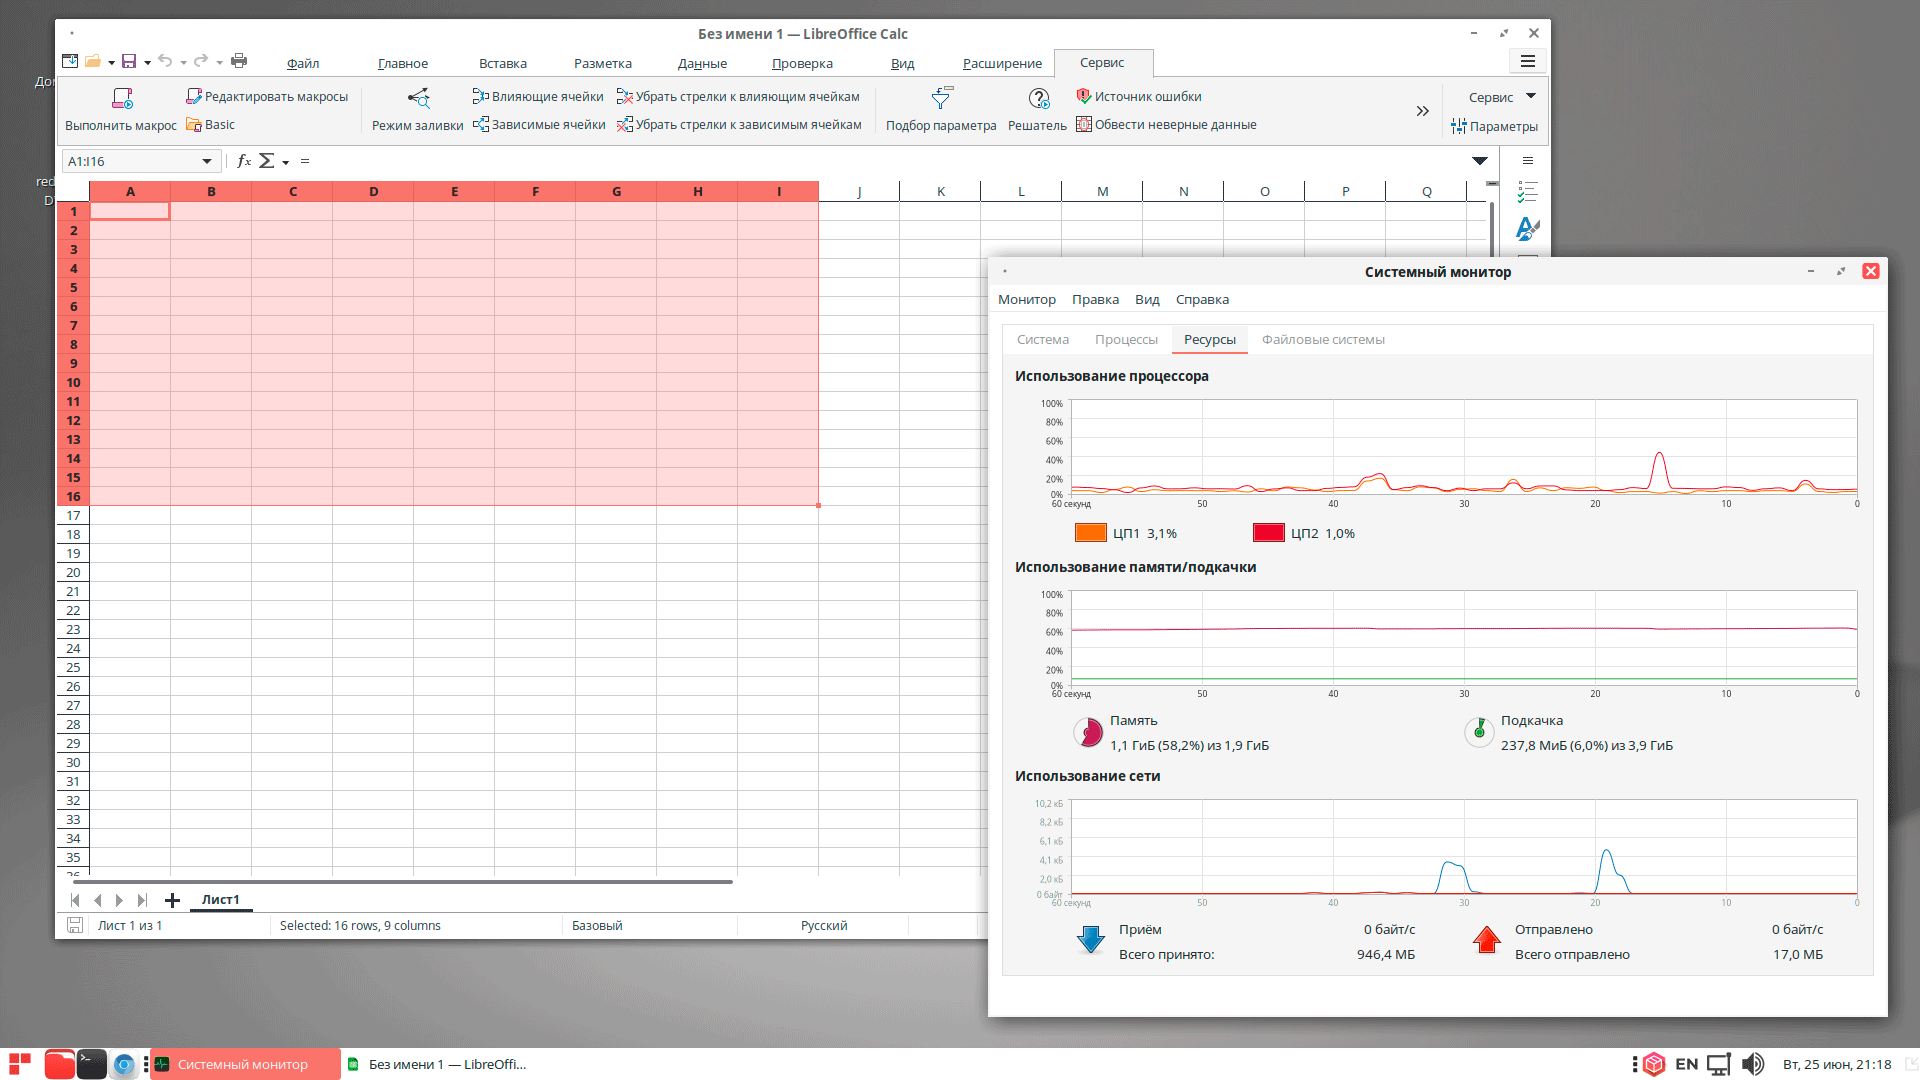This screenshot has width=1920, height=1080.
Task: Click the Run Macro icon
Action: click(x=121, y=98)
